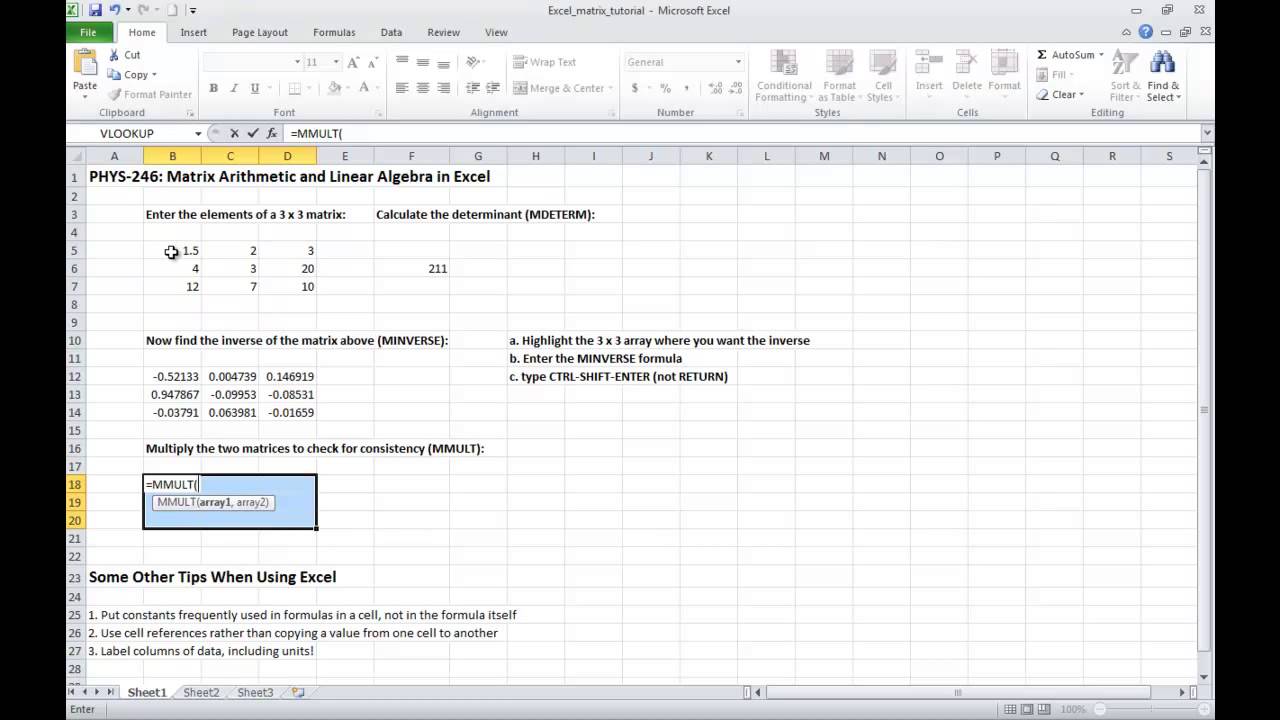Click the Decrease Indent icon
This screenshot has width=1280, height=720.
coord(474,88)
